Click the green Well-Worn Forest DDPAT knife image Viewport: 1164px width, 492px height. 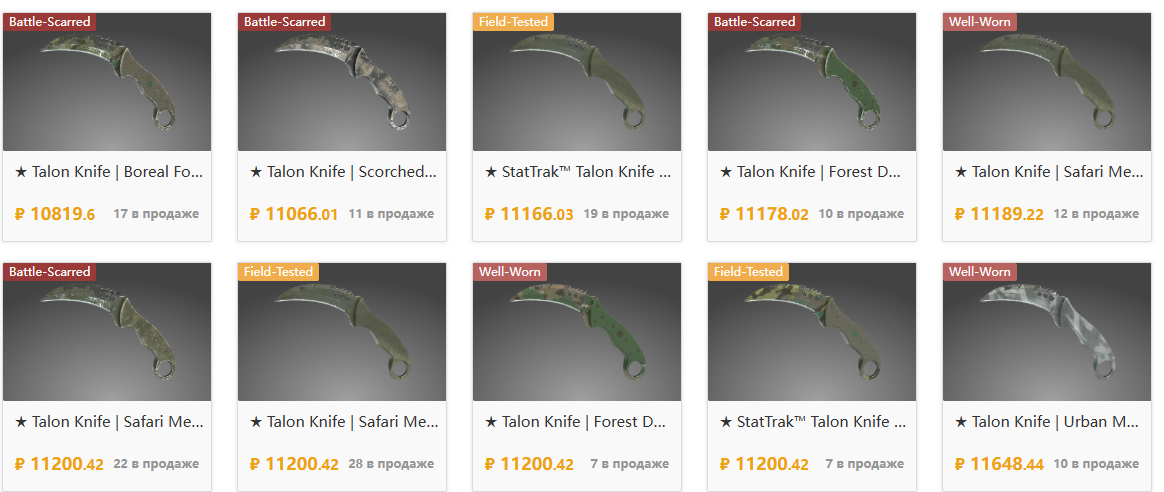(577, 332)
